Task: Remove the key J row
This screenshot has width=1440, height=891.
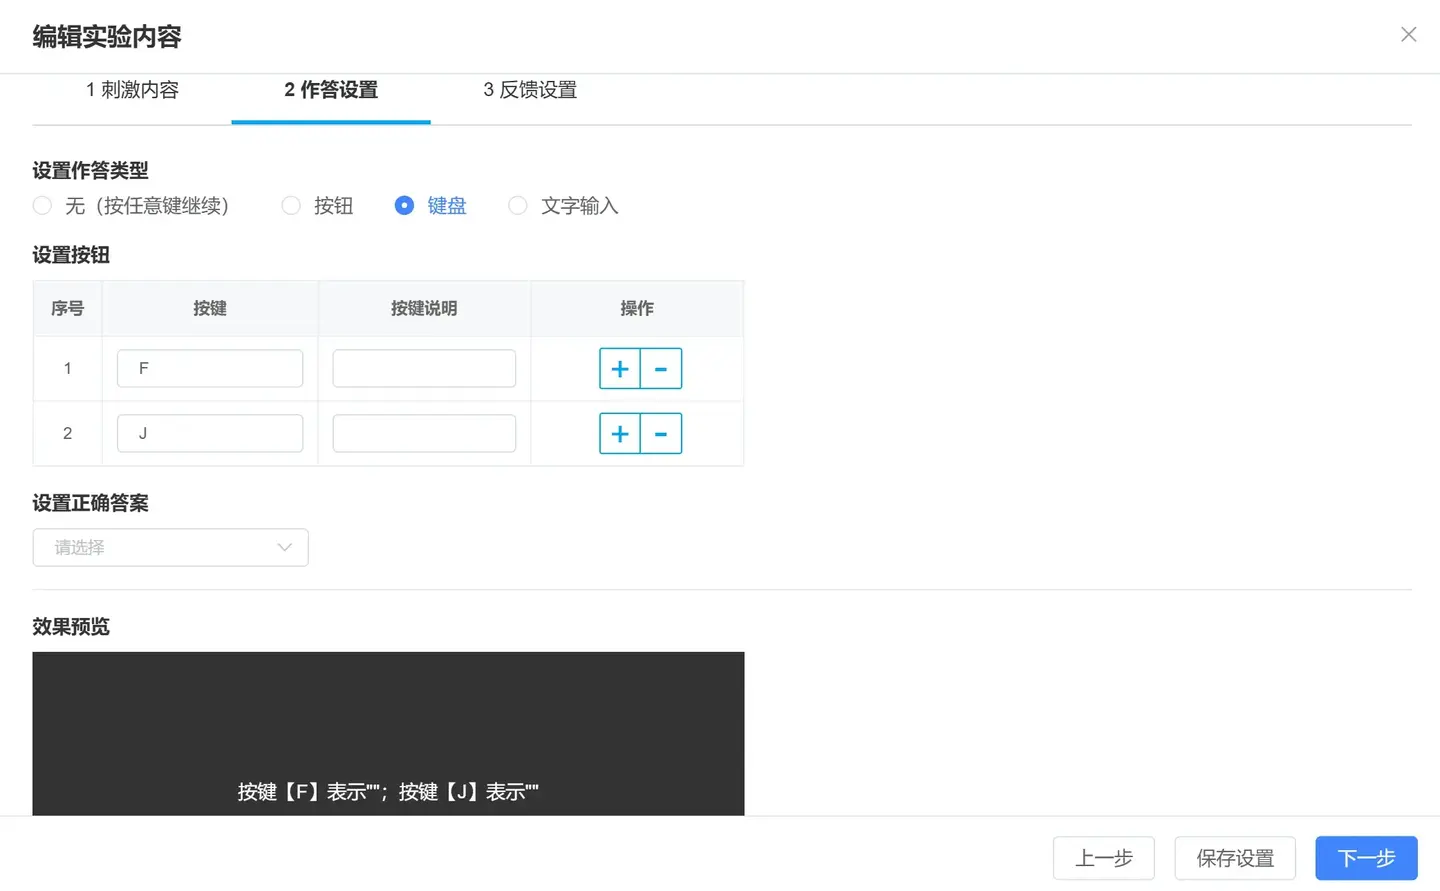Action: pos(661,434)
